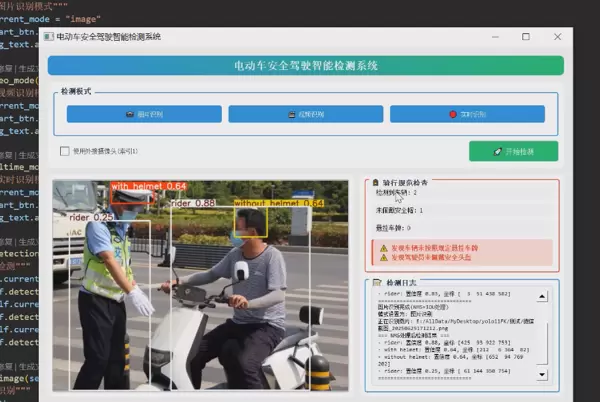Screen dimensions: 600x402
Task: Enable the external camera checkbox
Action: tap(66, 151)
